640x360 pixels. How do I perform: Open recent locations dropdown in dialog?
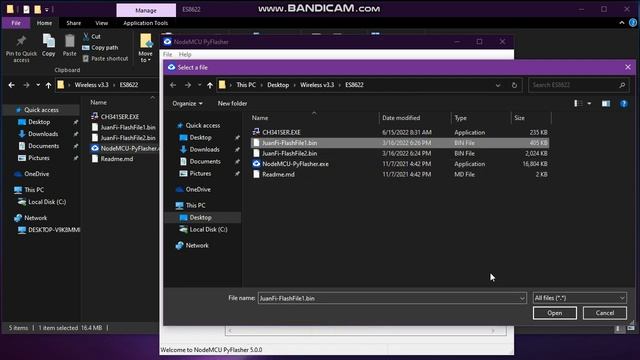200,85
